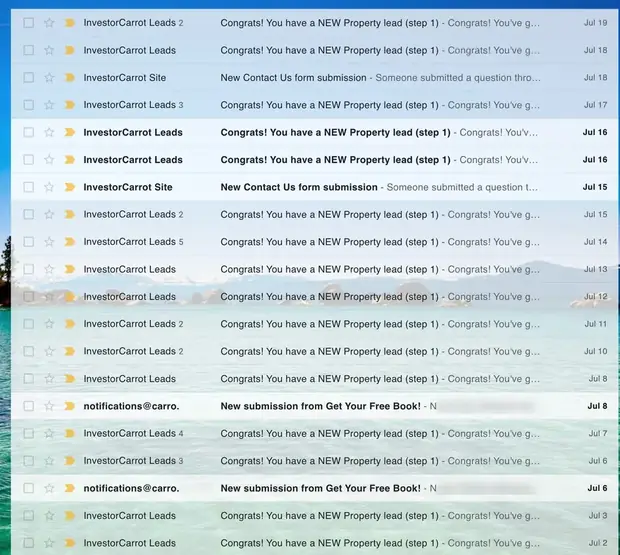620x555 pixels.
Task: Star the Jul 11 InvestorCarrot Leads email
Action: 49,324
